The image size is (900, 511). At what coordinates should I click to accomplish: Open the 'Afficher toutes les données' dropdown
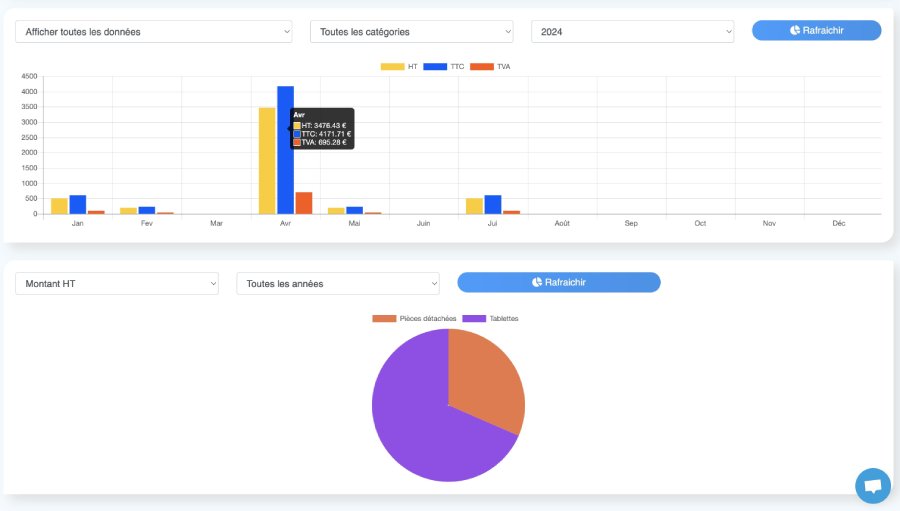tap(153, 32)
